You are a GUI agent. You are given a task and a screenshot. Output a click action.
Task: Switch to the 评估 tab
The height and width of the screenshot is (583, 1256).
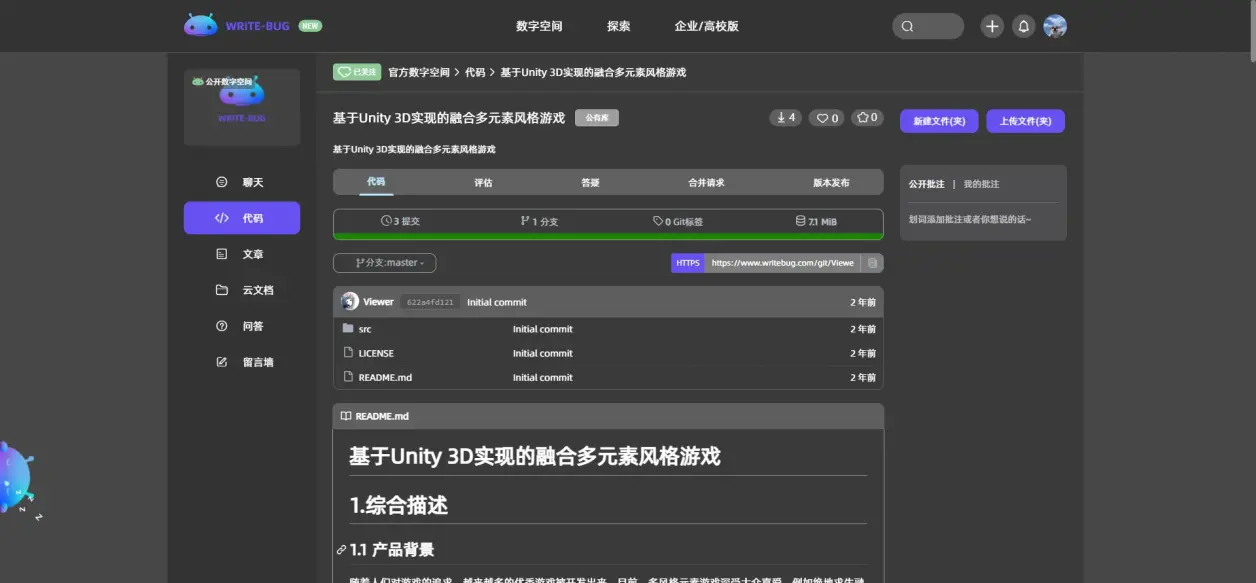[483, 182]
